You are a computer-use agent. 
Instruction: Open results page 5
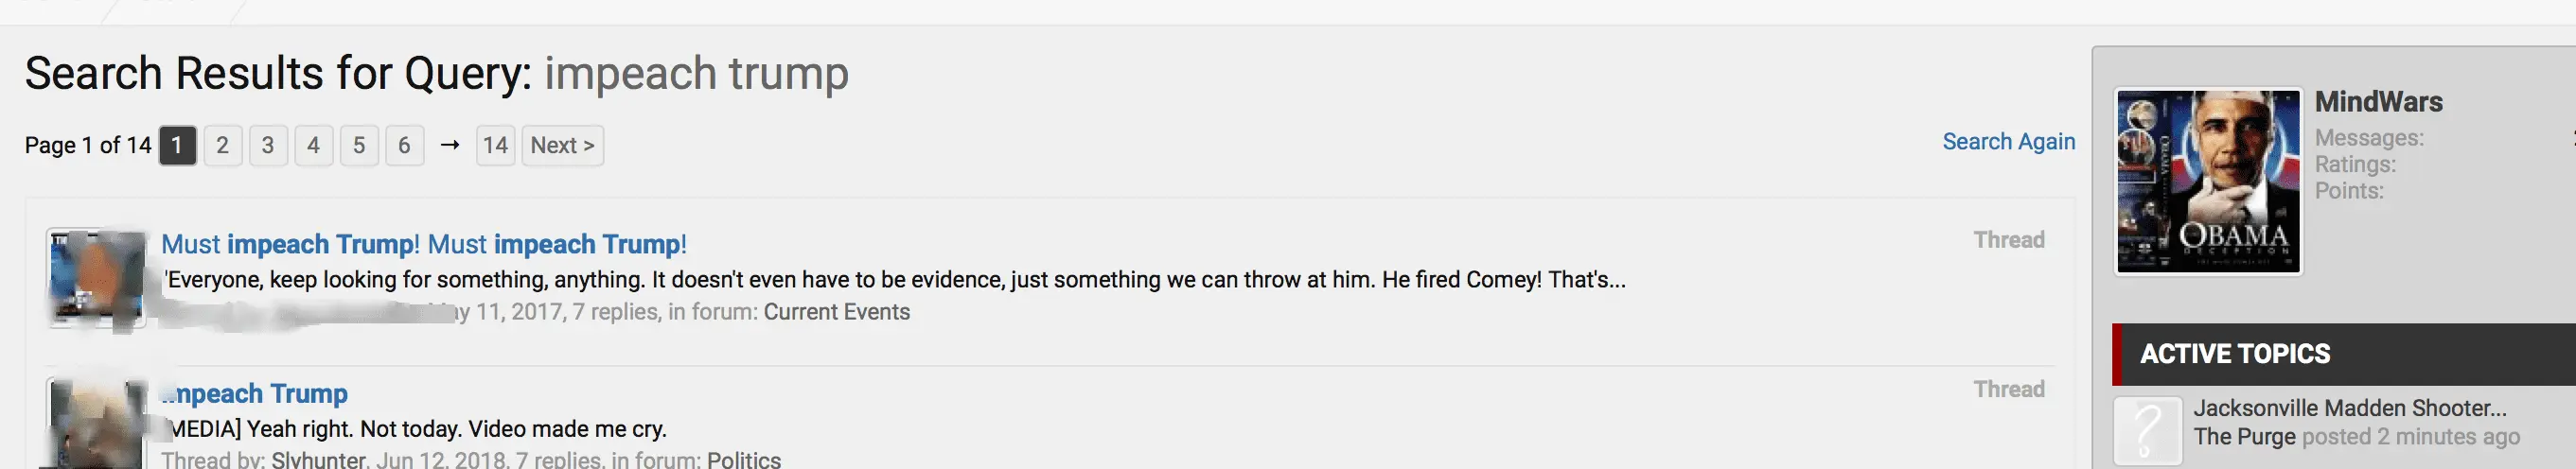coord(359,146)
